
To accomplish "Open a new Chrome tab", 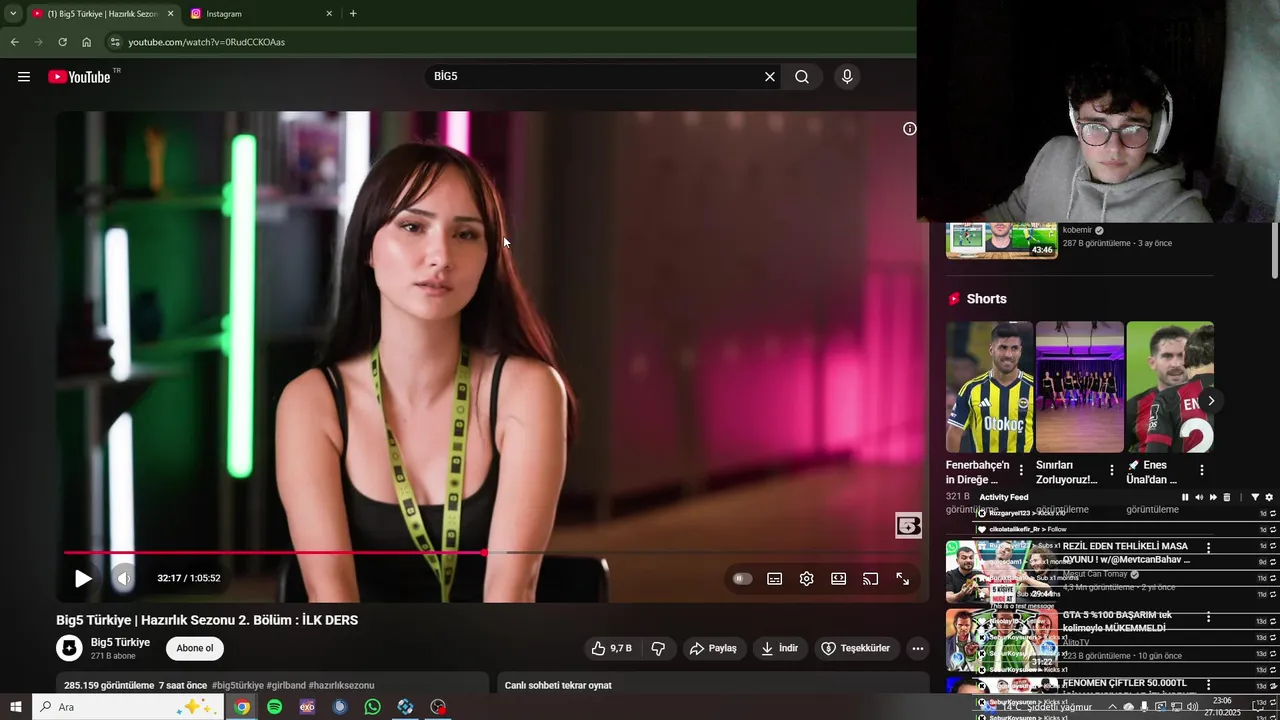I will (x=353, y=14).
